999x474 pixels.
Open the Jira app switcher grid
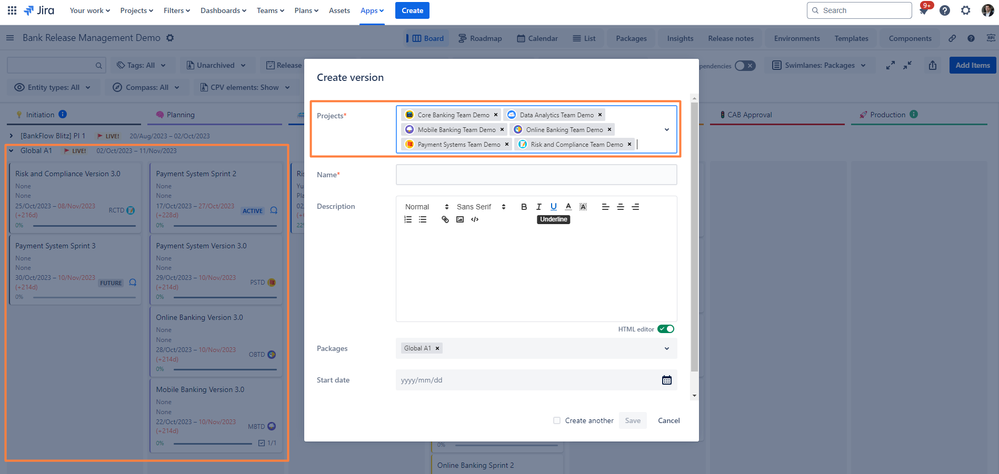[12, 10]
